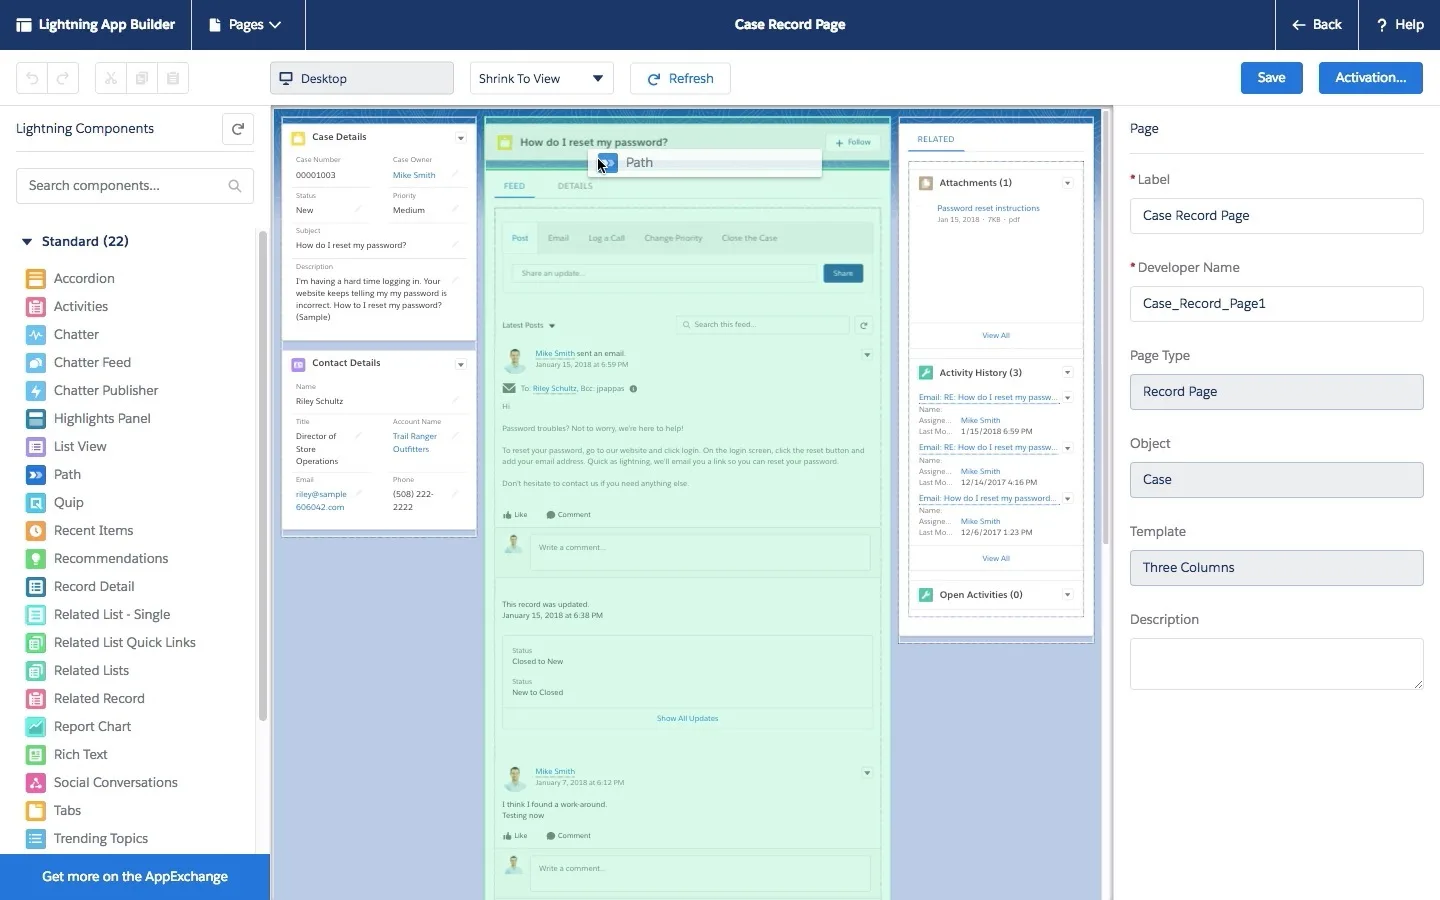
Task: Select the List View component icon
Action: [35, 447]
